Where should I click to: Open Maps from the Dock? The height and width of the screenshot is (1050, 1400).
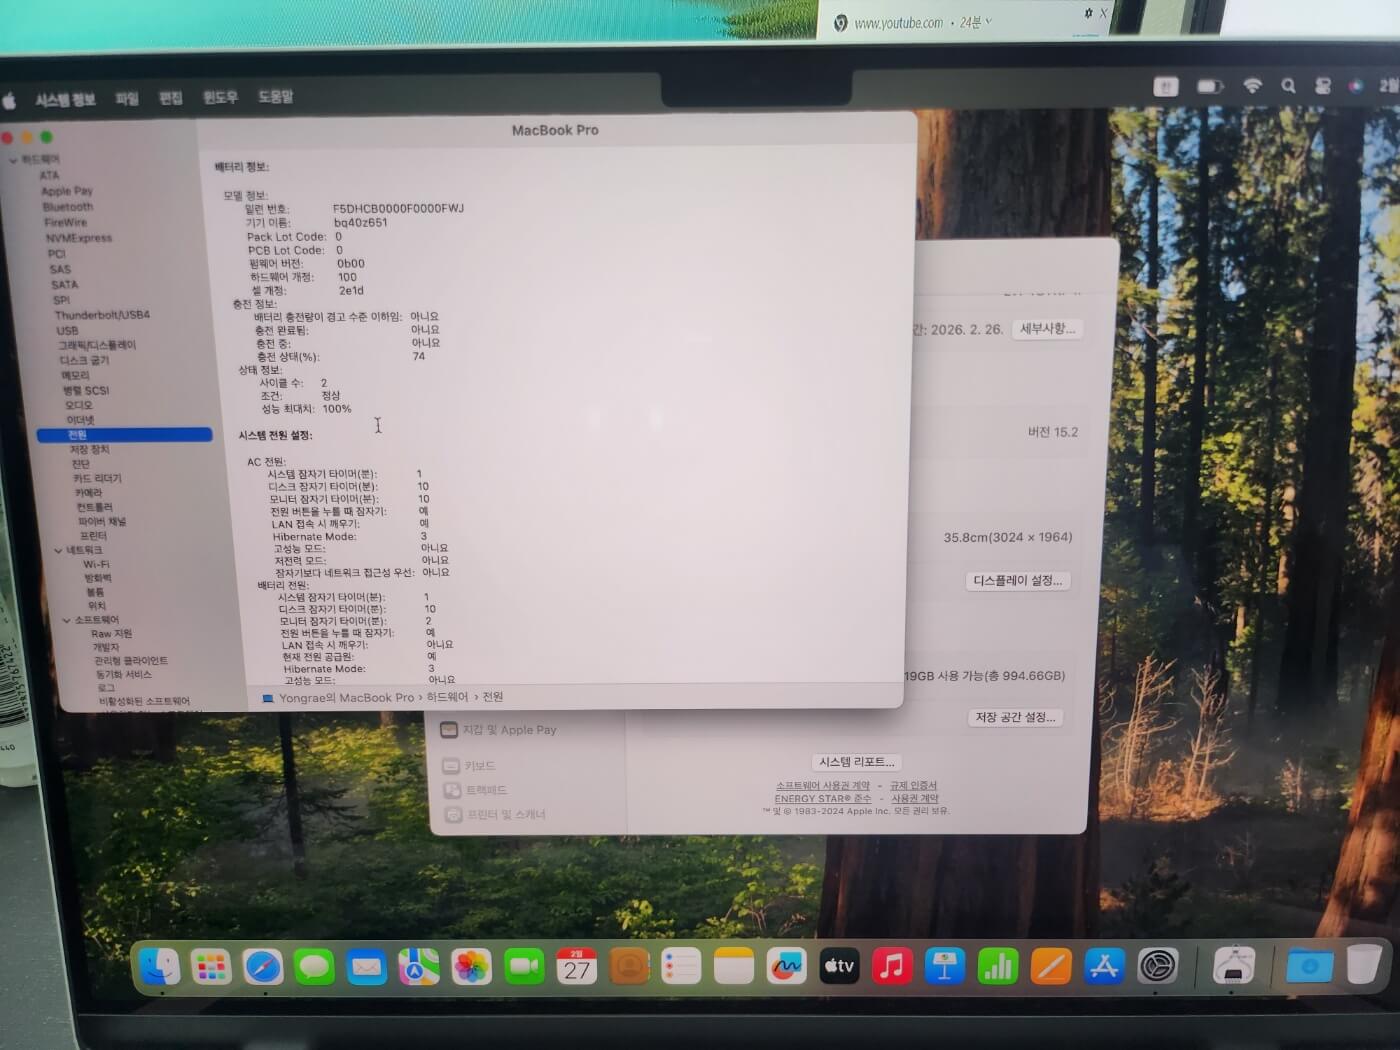point(419,967)
